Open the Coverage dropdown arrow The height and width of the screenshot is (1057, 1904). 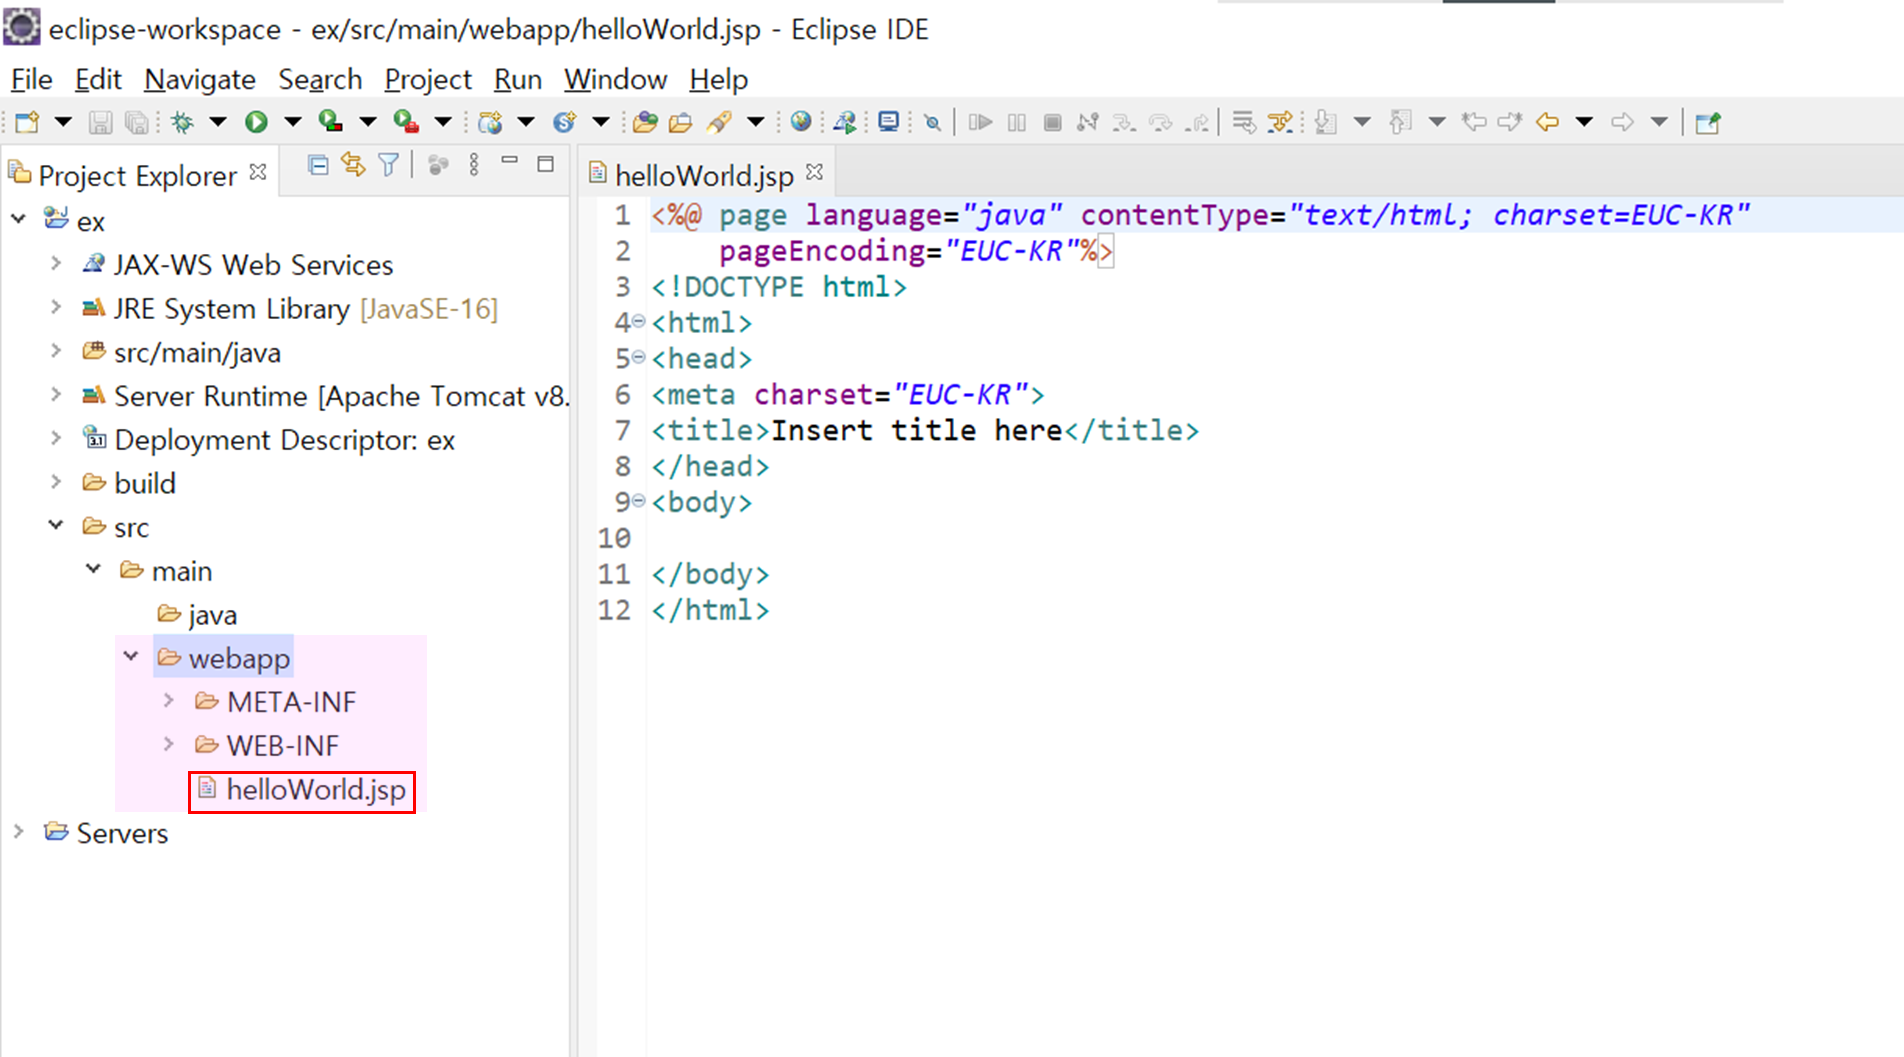point(367,122)
